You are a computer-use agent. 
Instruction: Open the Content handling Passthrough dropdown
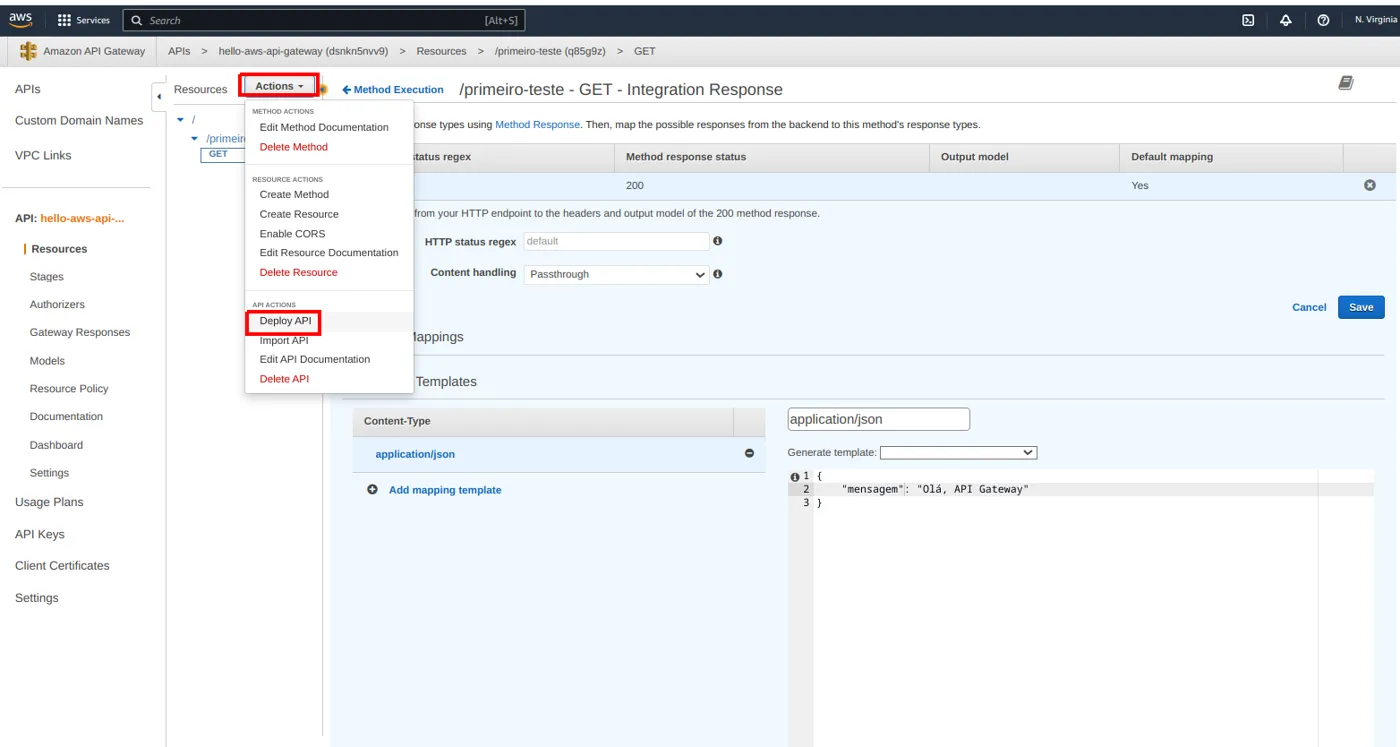tap(616, 274)
